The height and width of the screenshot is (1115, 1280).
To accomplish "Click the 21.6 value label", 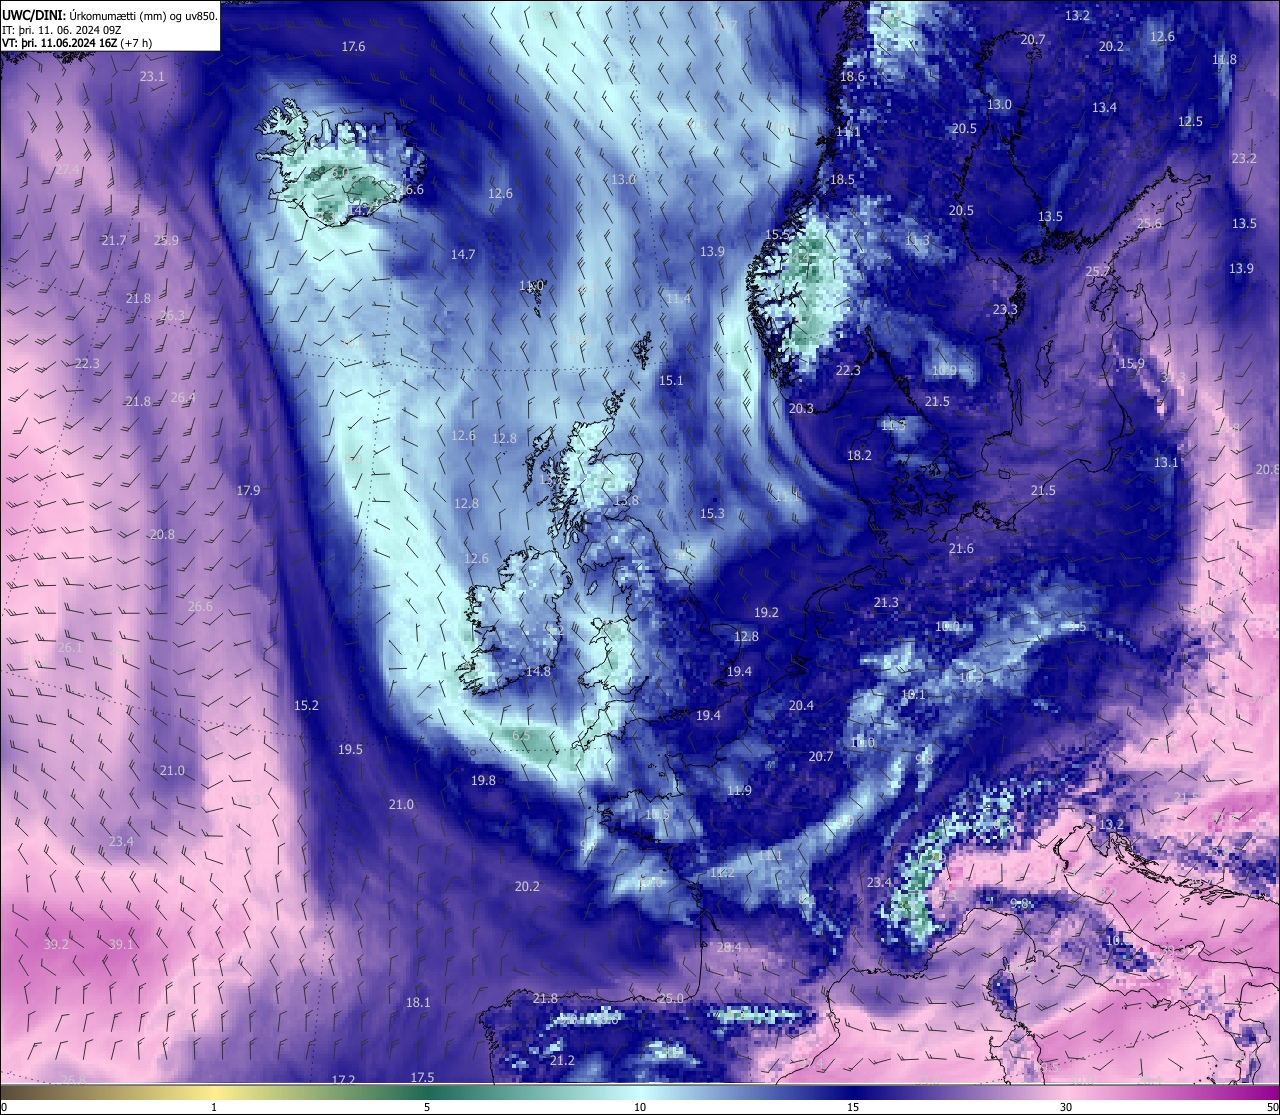I will (x=961, y=549).
